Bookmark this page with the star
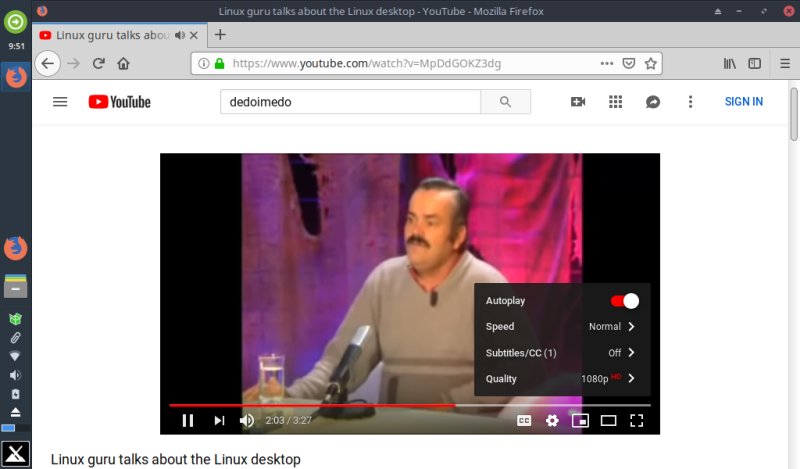 (x=651, y=63)
